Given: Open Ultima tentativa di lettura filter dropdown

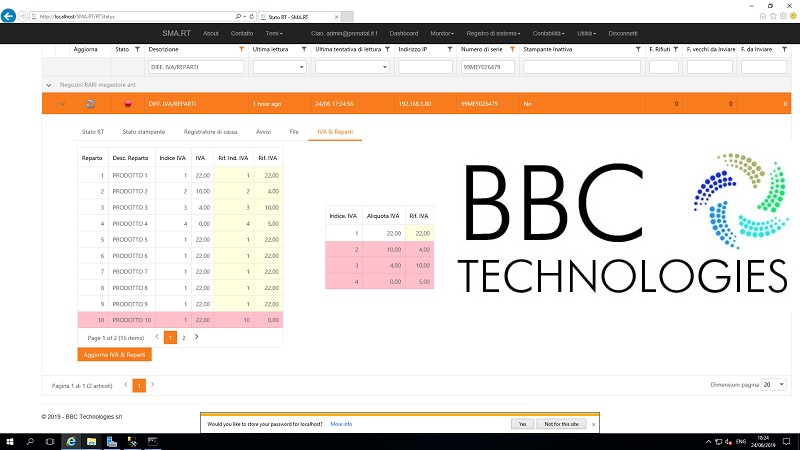Looking at the screenshot, I should pyautogui.click(x=385, y=67).
